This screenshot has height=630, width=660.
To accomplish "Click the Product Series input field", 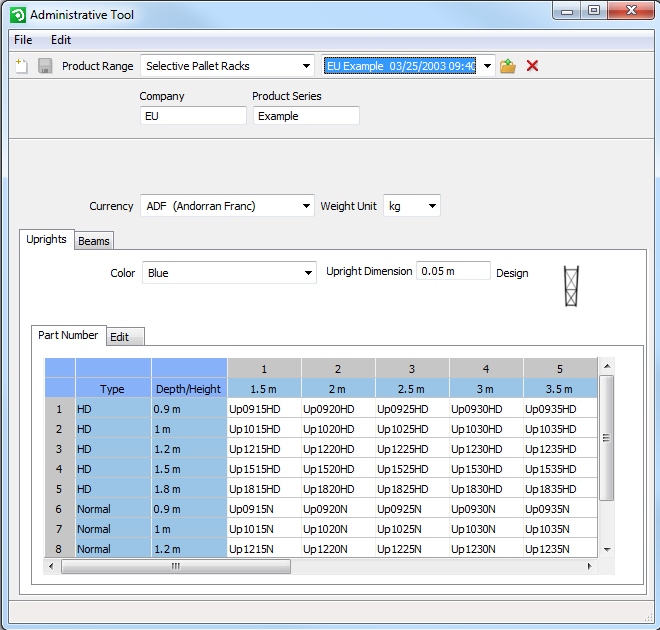I will (305, 116).
